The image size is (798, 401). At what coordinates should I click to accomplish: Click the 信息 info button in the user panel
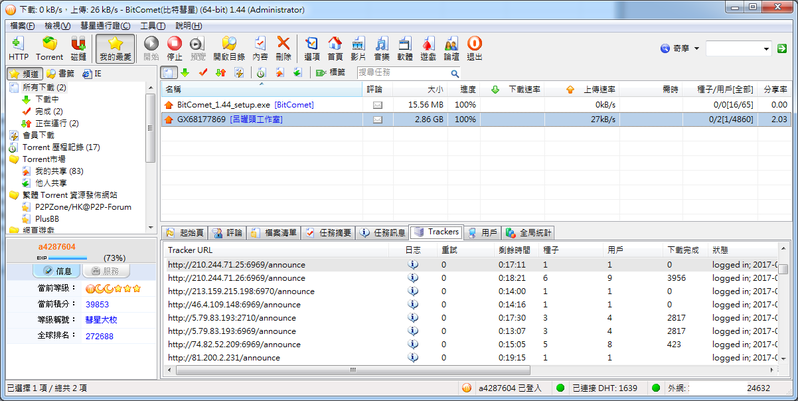pyautogui.click(x=56, y=271)
